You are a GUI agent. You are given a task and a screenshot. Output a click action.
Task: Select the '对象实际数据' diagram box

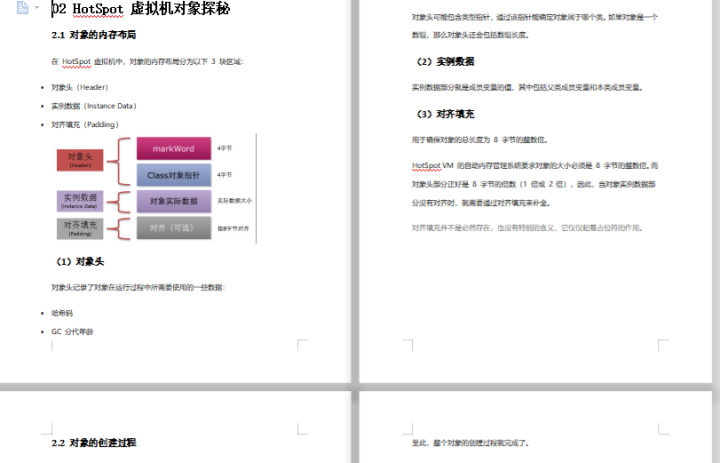point(174,201)
